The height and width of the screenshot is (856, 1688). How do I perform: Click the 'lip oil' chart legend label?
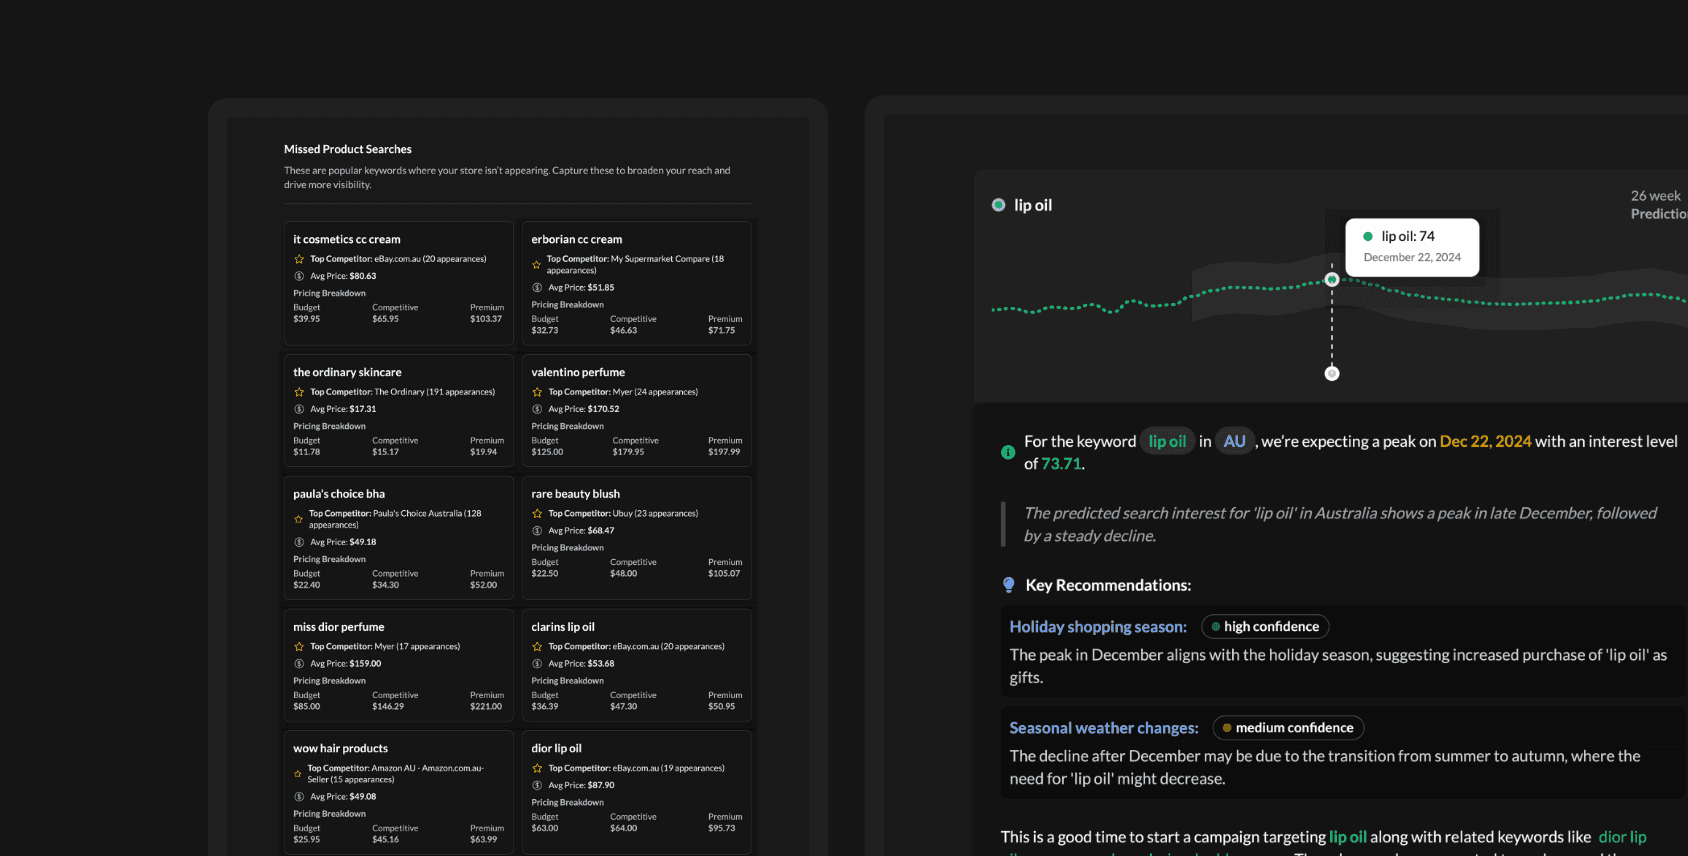click(1033, 205)
